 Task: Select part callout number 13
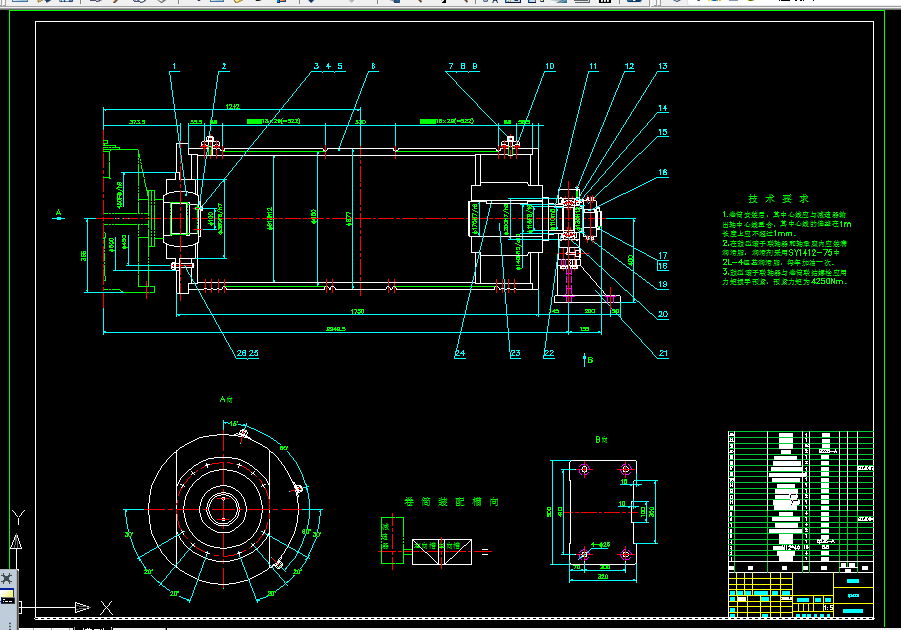[663, 66]
